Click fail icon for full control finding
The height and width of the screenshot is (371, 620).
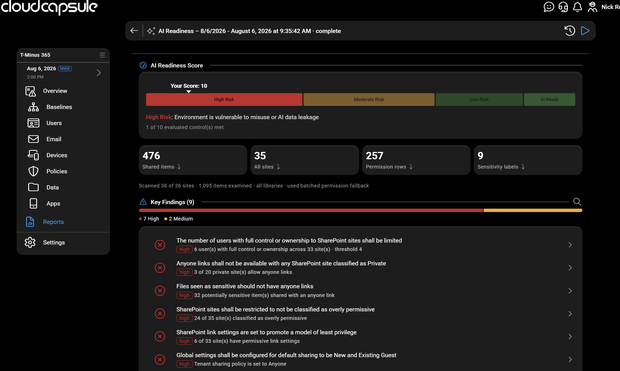[160, 245]
